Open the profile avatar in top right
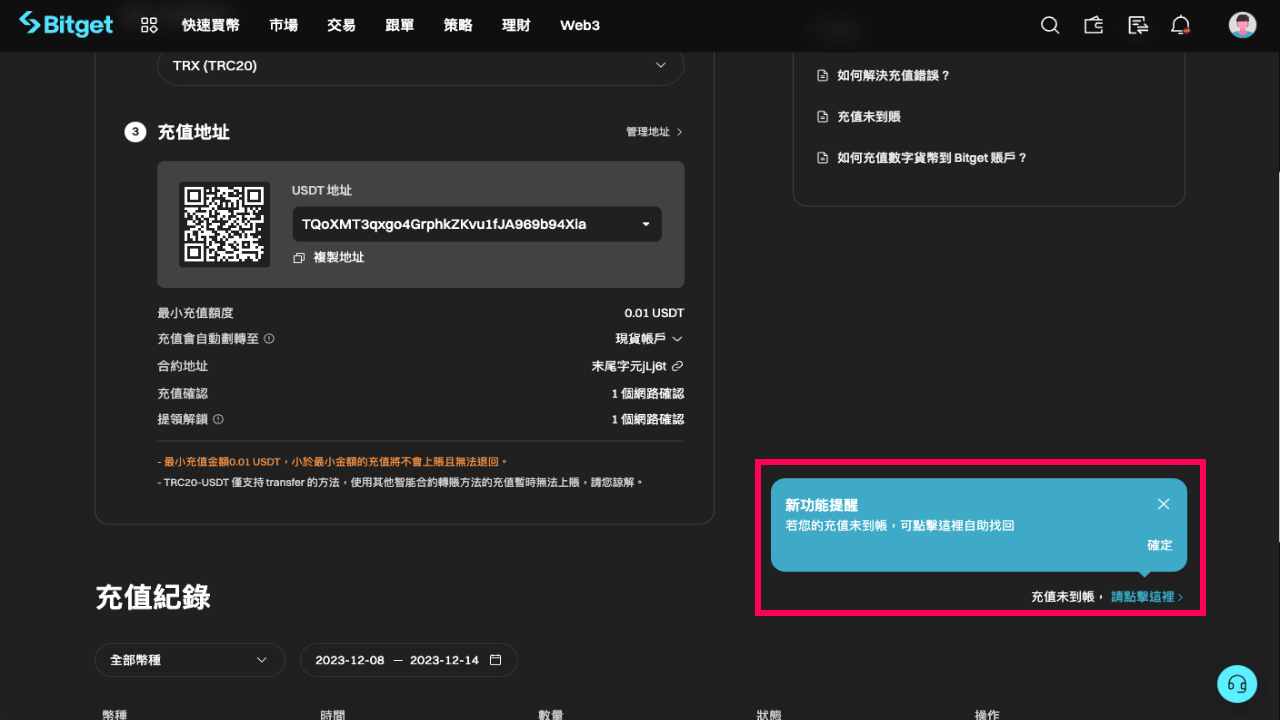 click(x=1242, y=25)
